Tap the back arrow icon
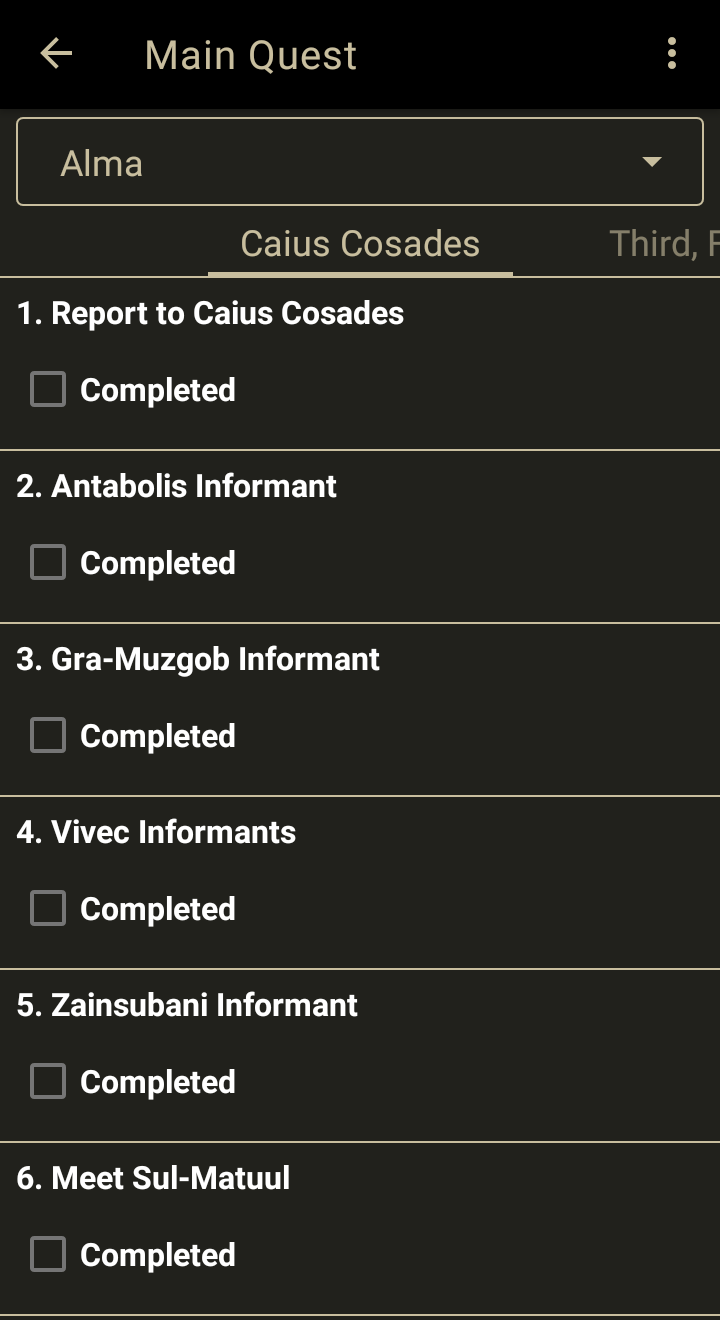Viewport: 720px width, 1320px height. point(56,54)
